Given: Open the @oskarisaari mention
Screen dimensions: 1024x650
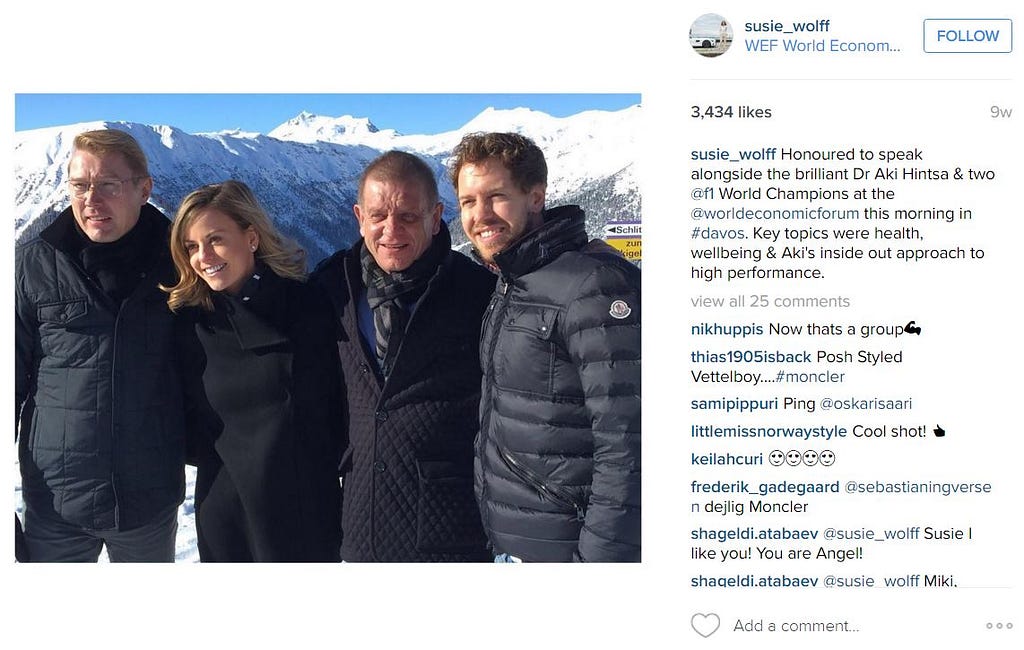Looking at the screenshot, I should (865, 404).
